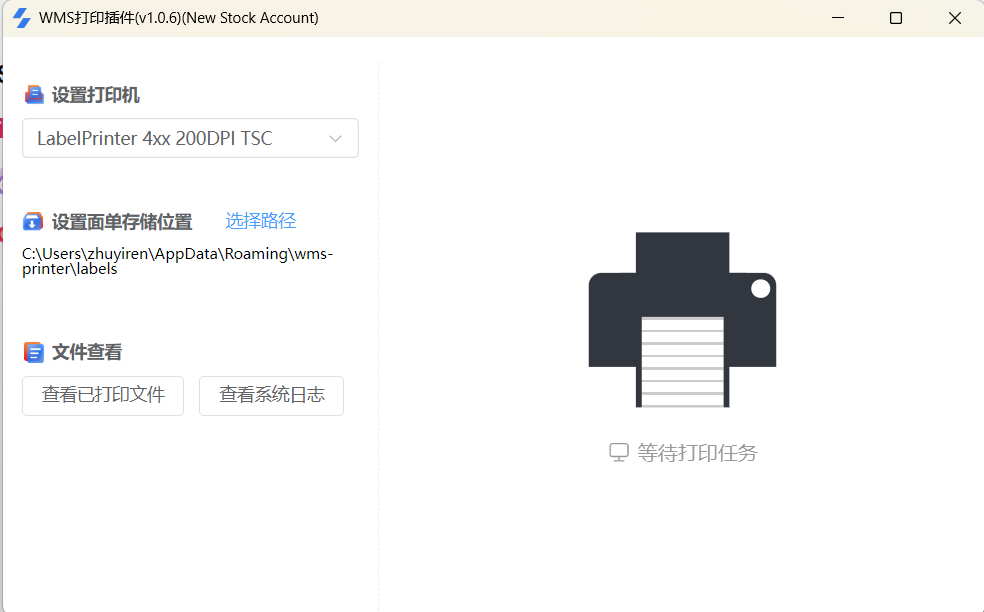Click the WMS app logo in title bar
This screenshot has height=612, width=984.
[20, 18]
